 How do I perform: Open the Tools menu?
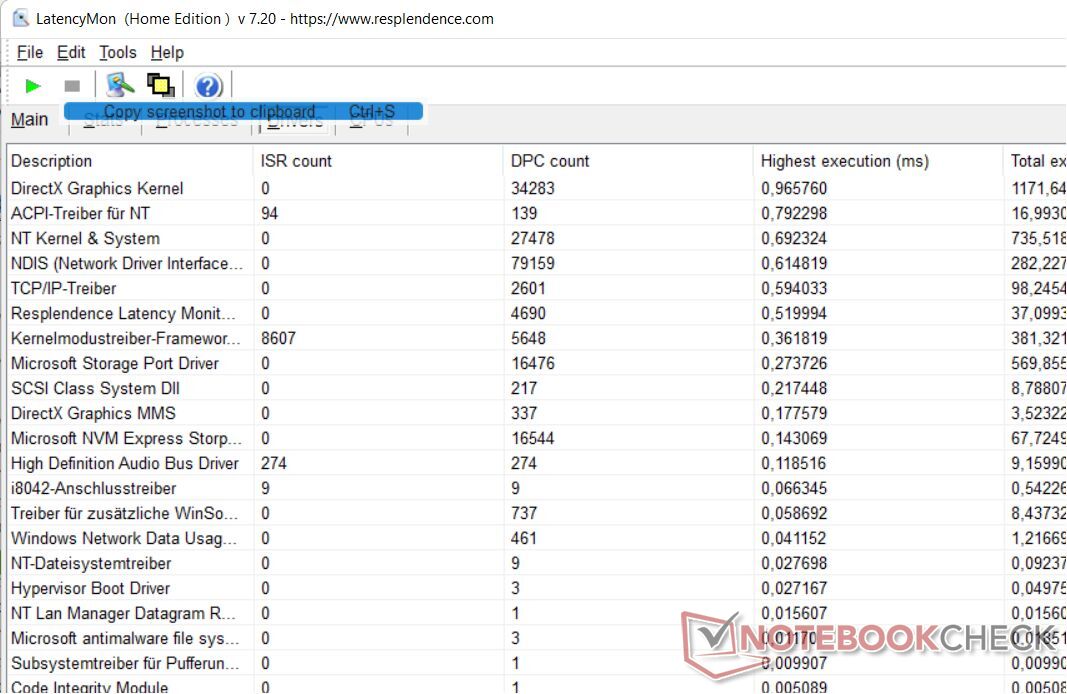click(118, 52)
